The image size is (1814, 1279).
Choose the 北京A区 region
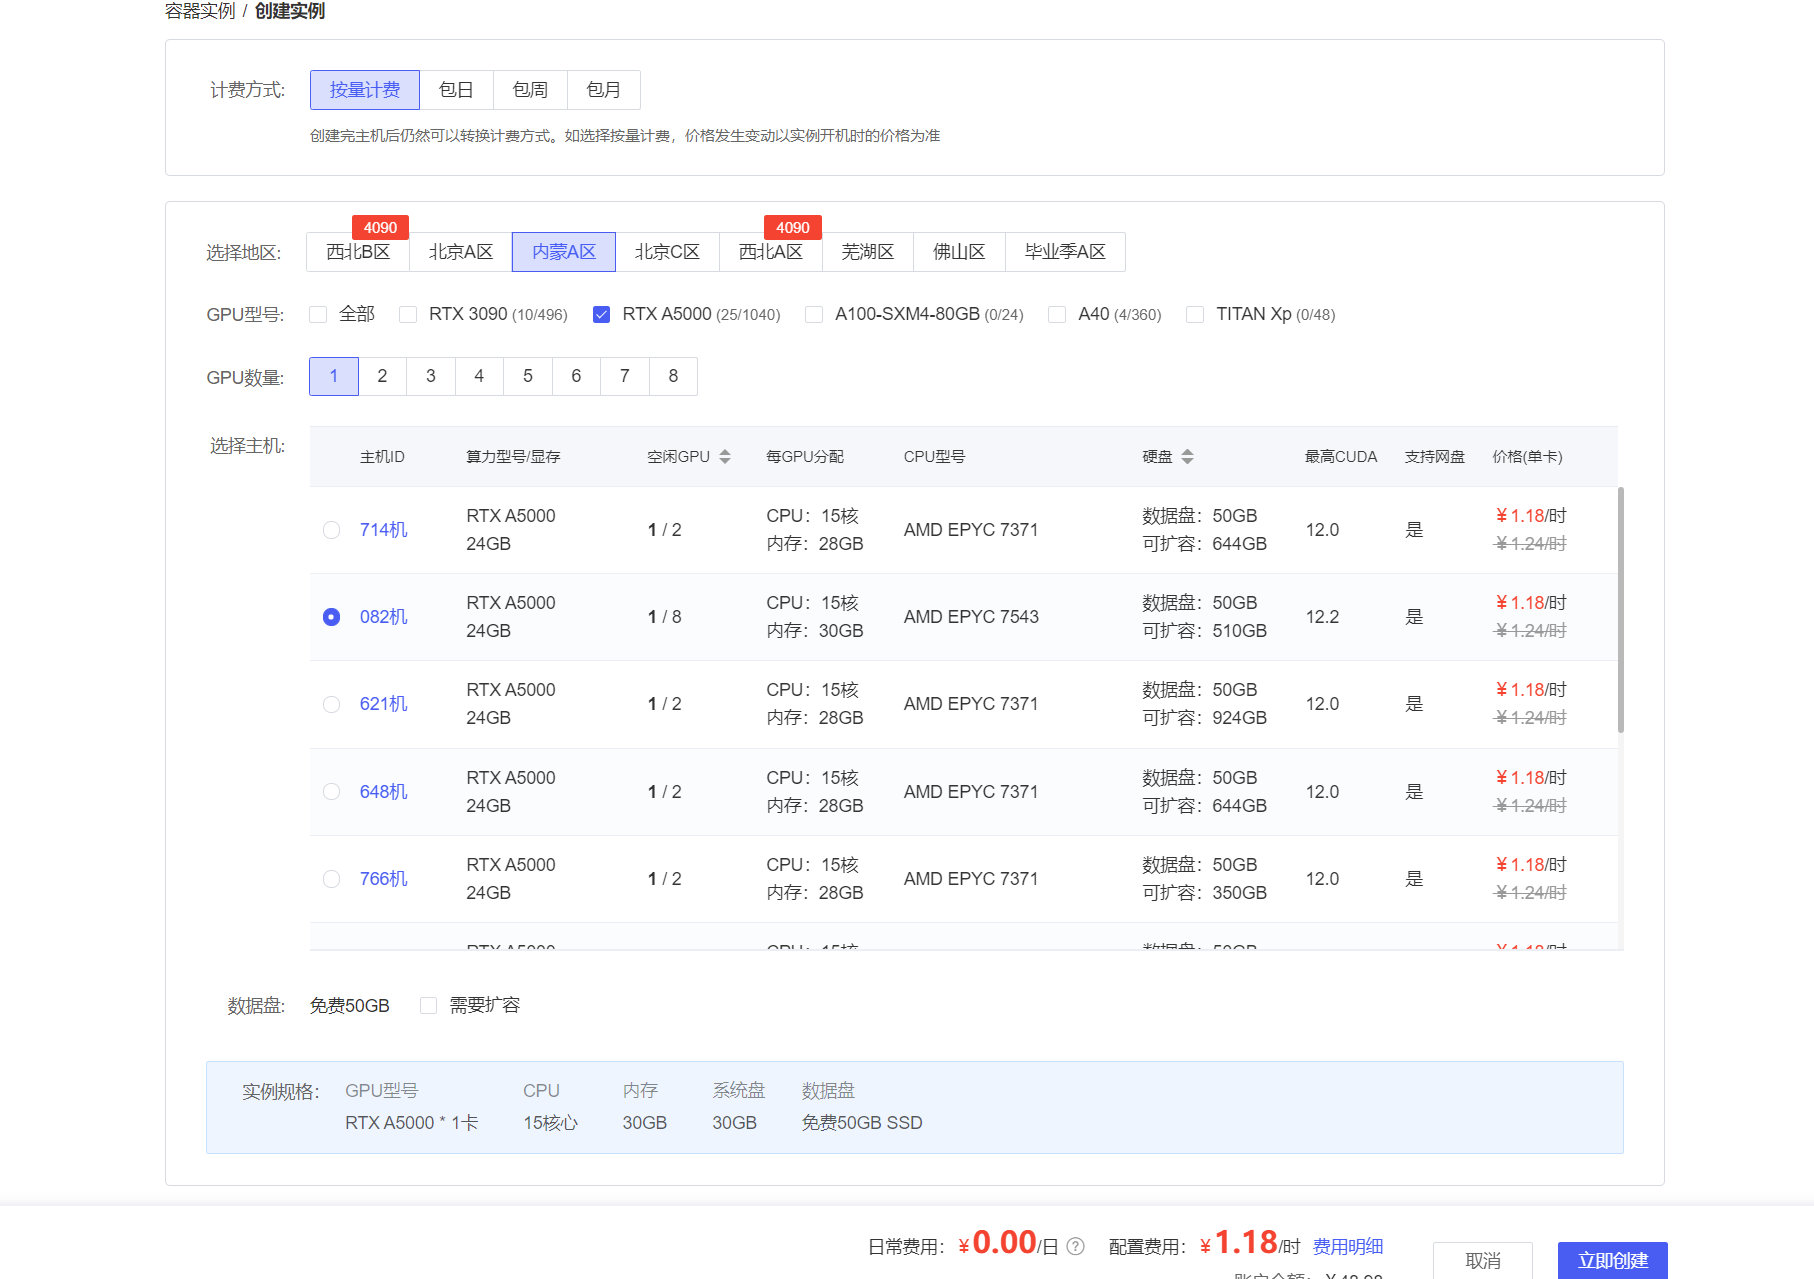461,252
